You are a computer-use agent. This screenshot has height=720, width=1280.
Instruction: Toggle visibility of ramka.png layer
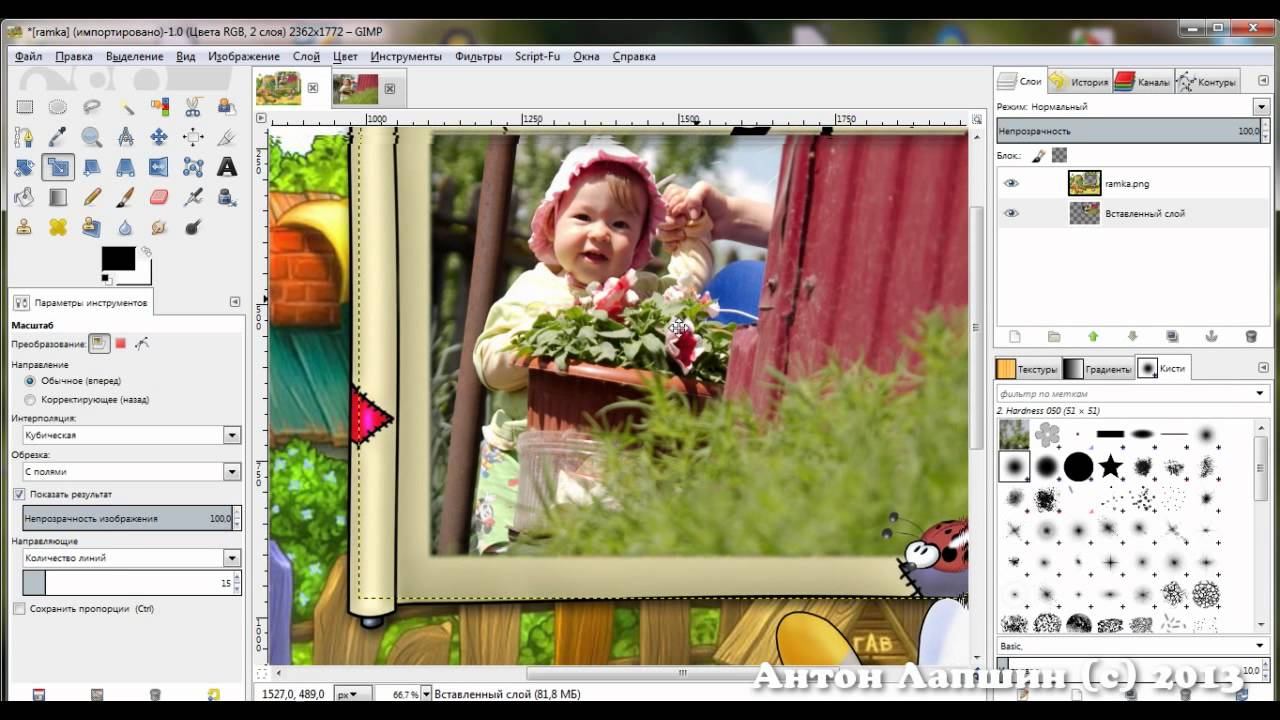1011,184
